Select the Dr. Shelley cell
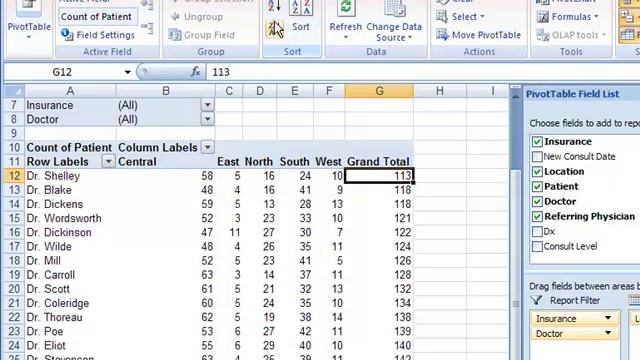Image resolution: width=640 pixels, height=360 pixels. (70, 176)
